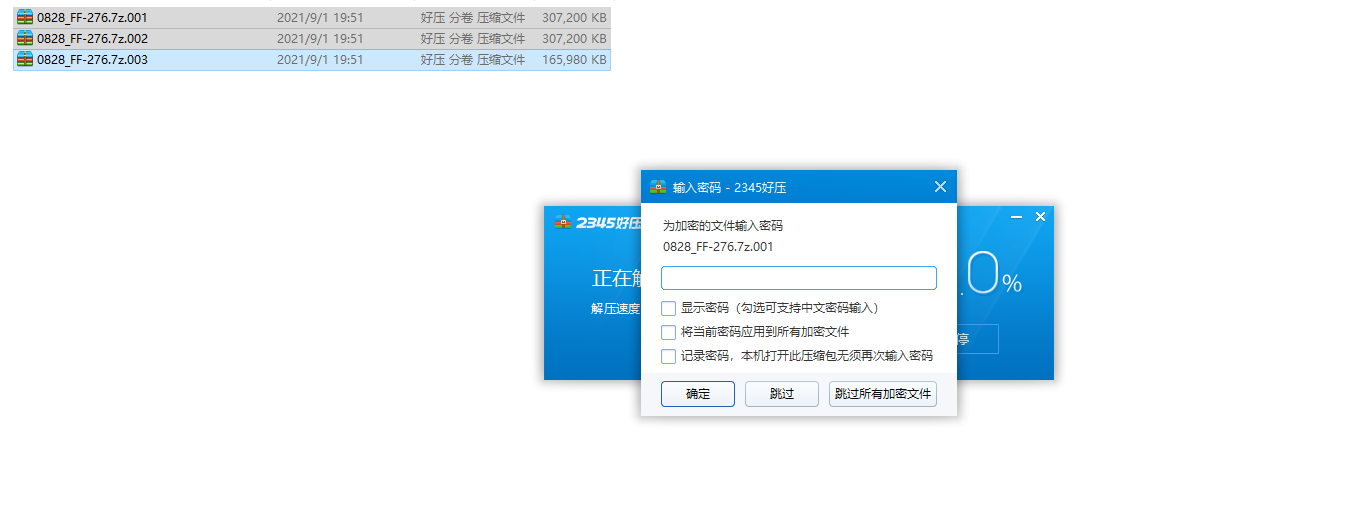1345x518 pixels.
Task: Check 将当前密码应用到所有加密文件 option
Action: pyautogui.click(x=669, y=332)
